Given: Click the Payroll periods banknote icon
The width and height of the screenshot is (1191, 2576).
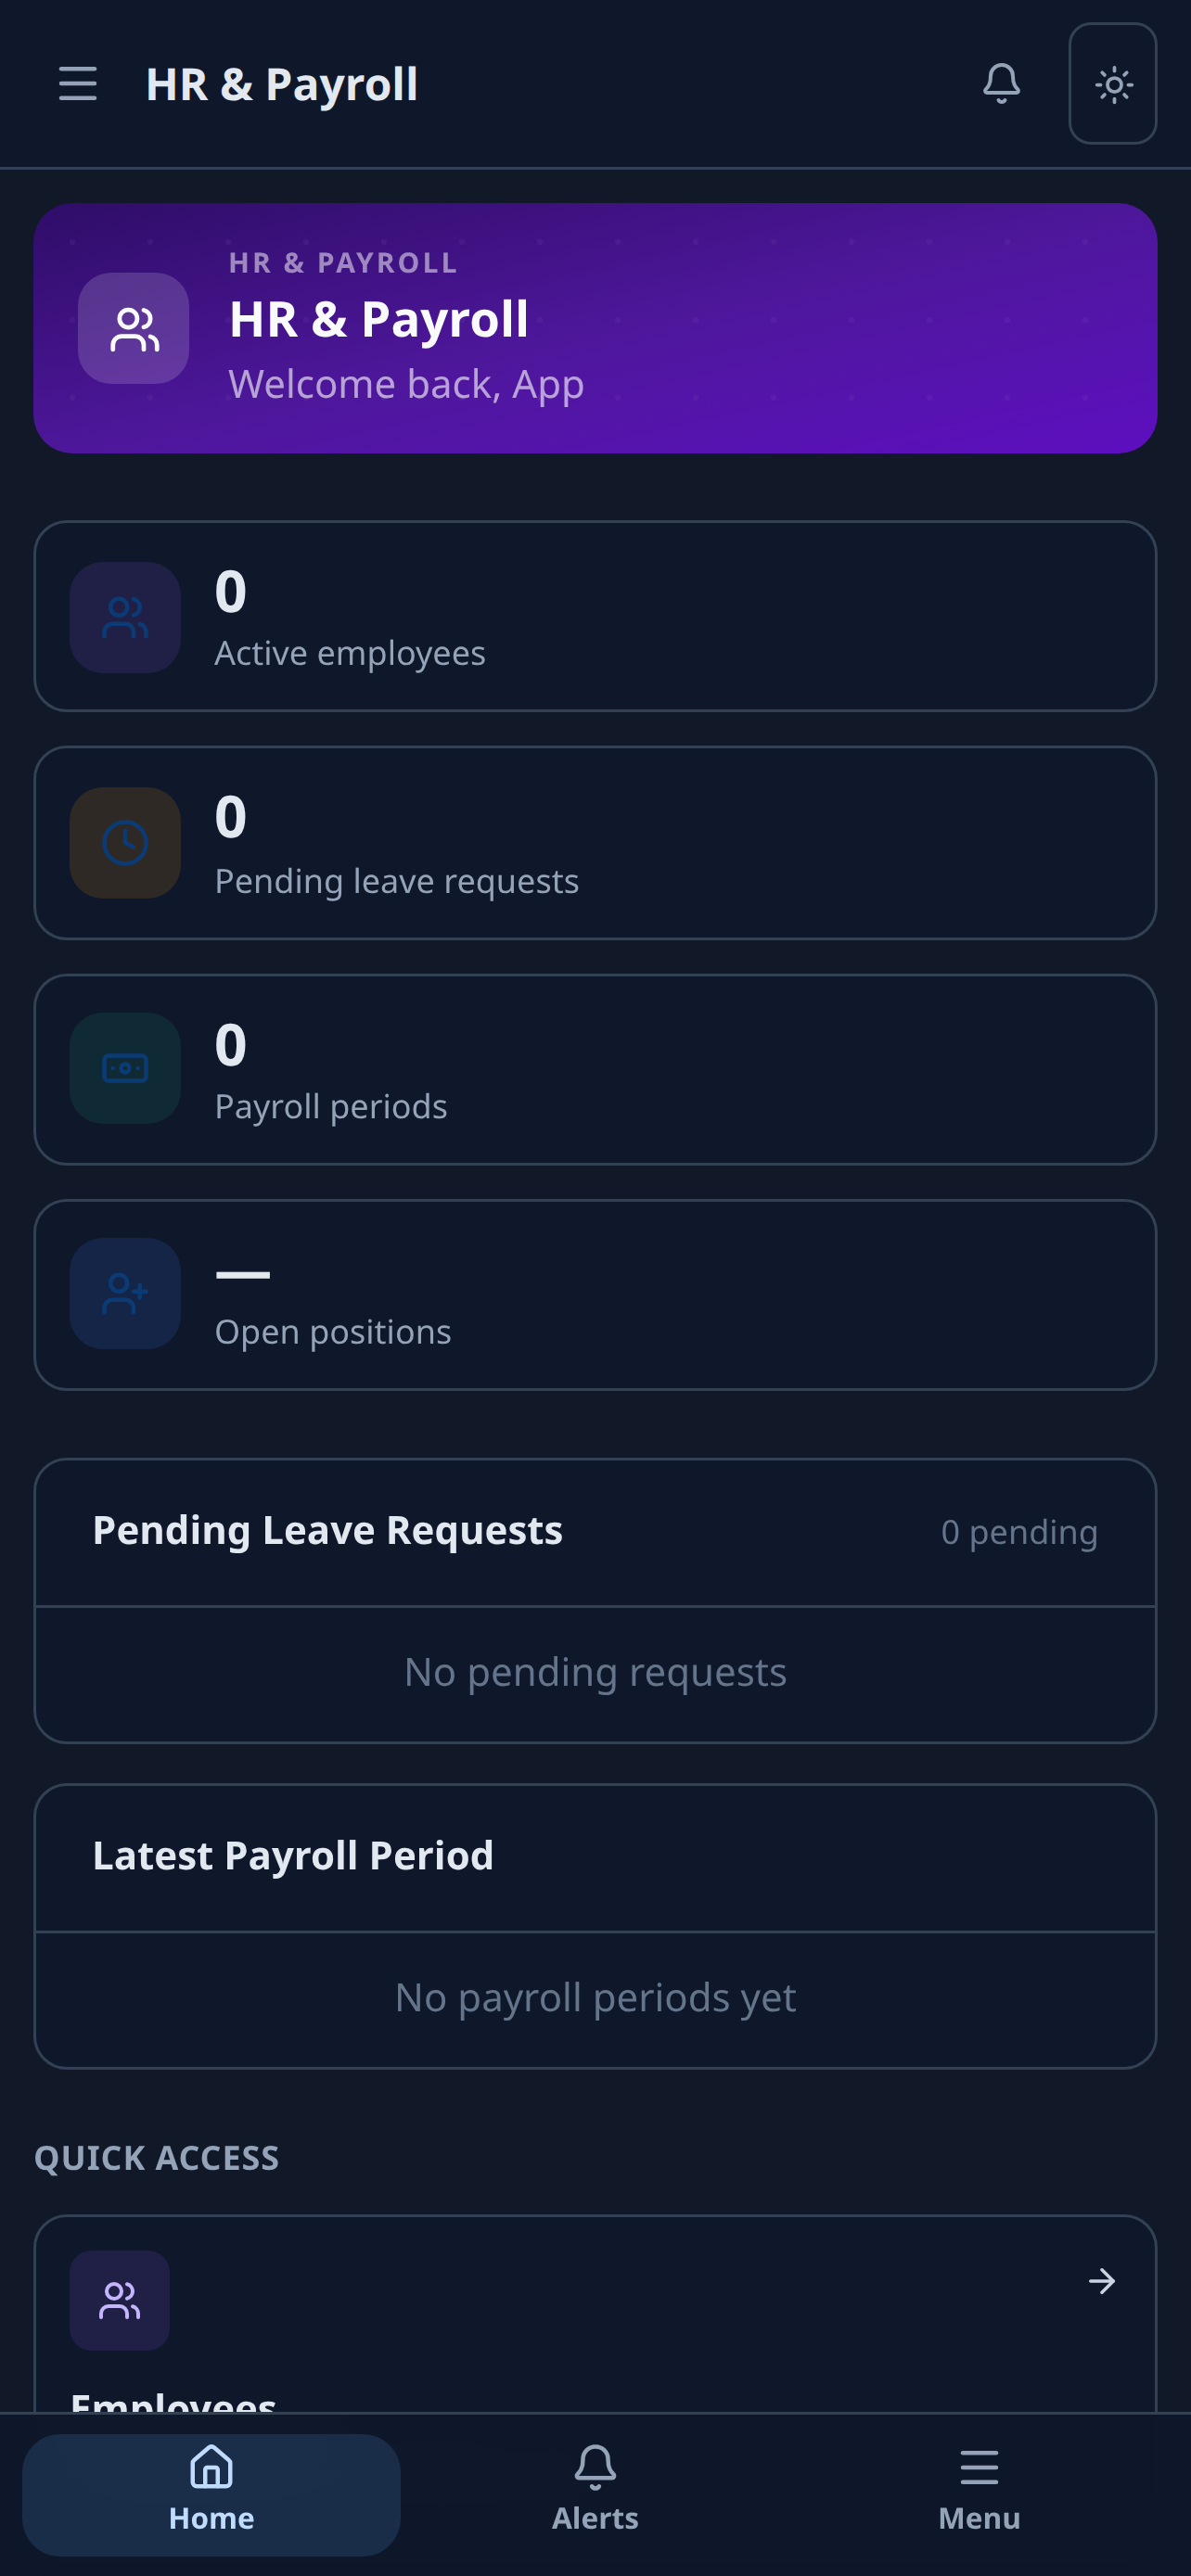Looking at the screenshot, I should pyautogui.click(x=125, y=1068).
